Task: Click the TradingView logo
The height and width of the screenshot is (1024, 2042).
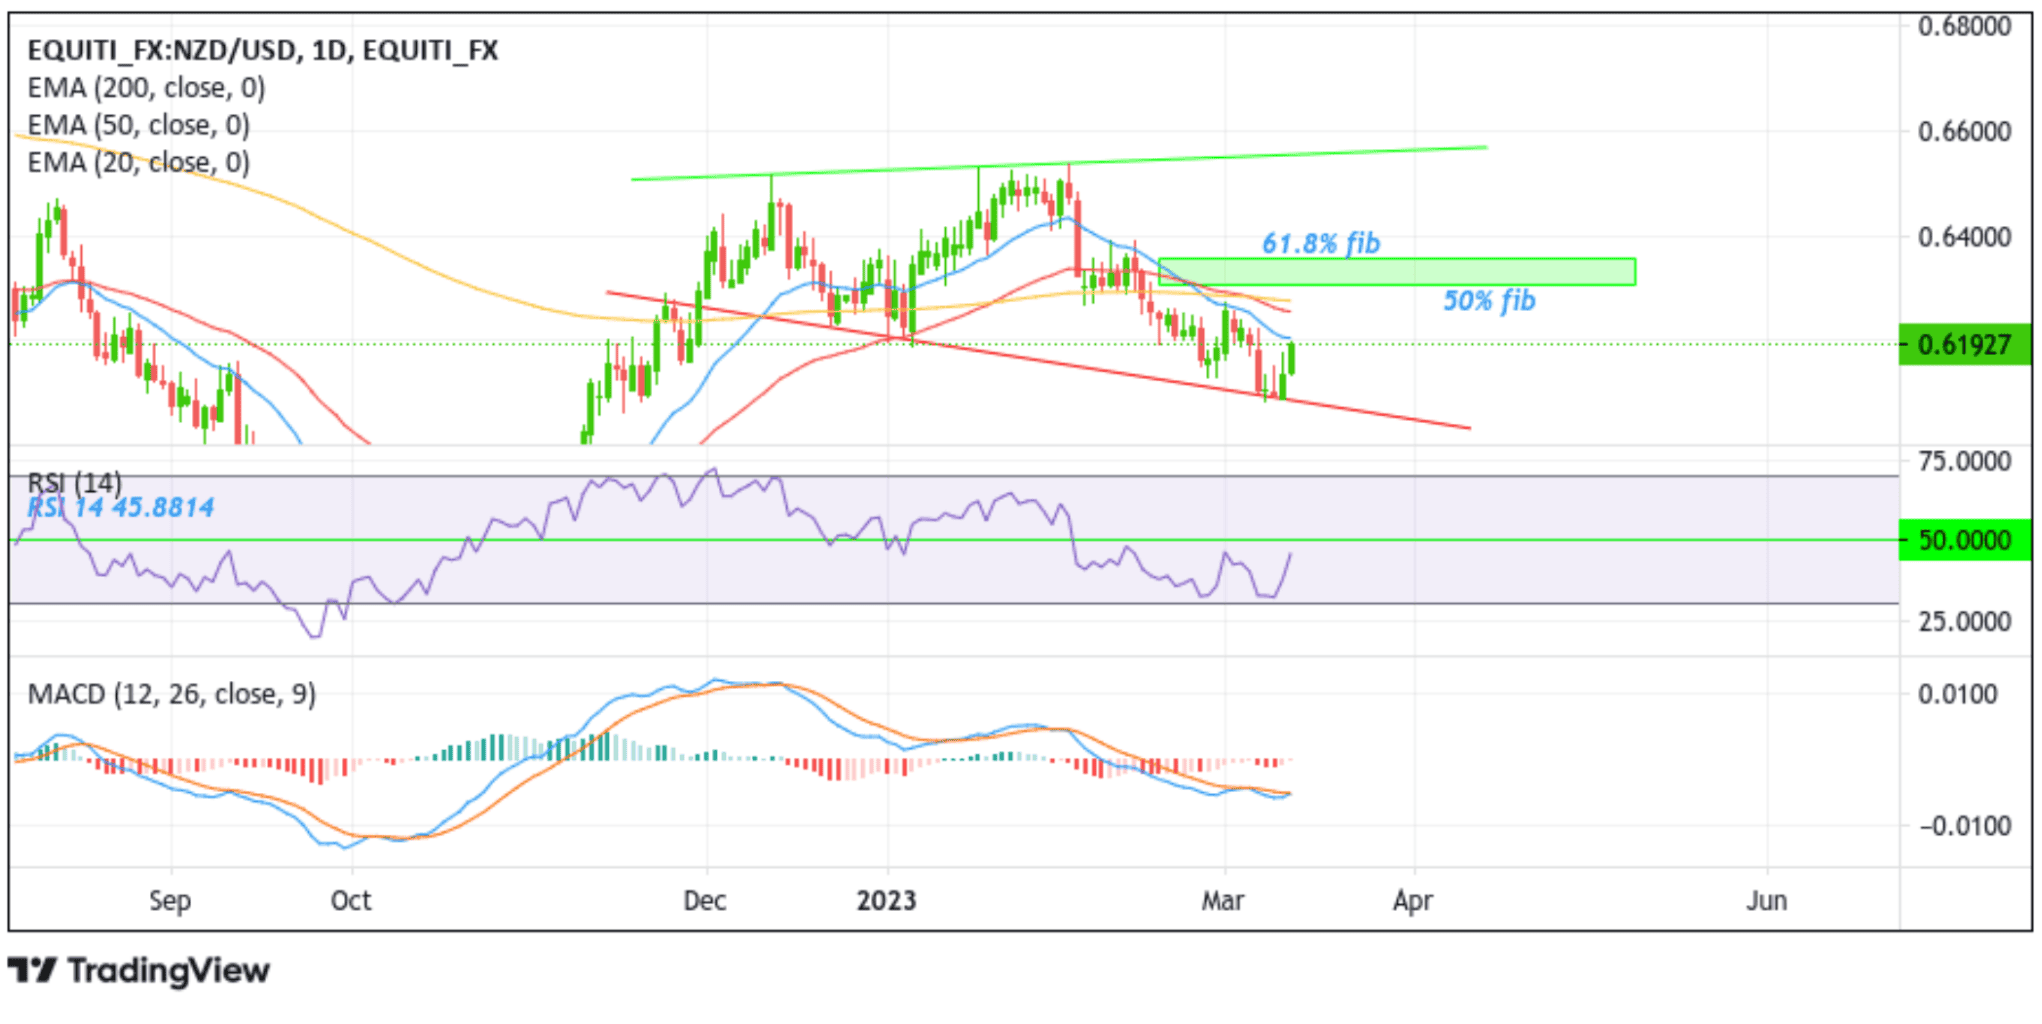Action: 138,970
